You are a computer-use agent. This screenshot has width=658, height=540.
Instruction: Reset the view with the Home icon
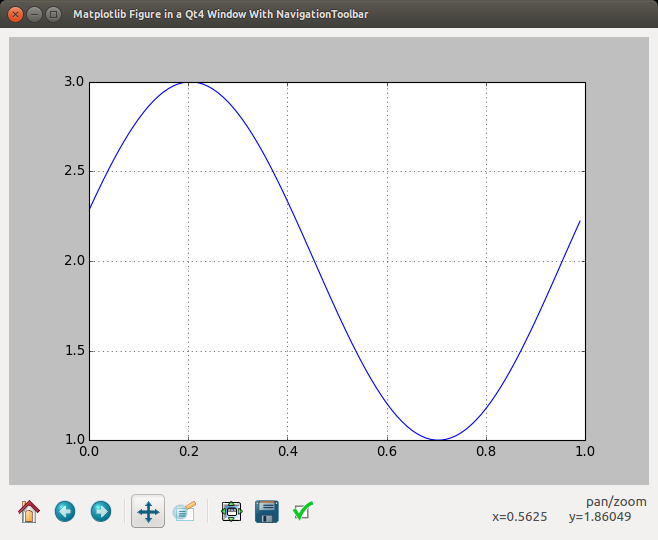[29, 511]
